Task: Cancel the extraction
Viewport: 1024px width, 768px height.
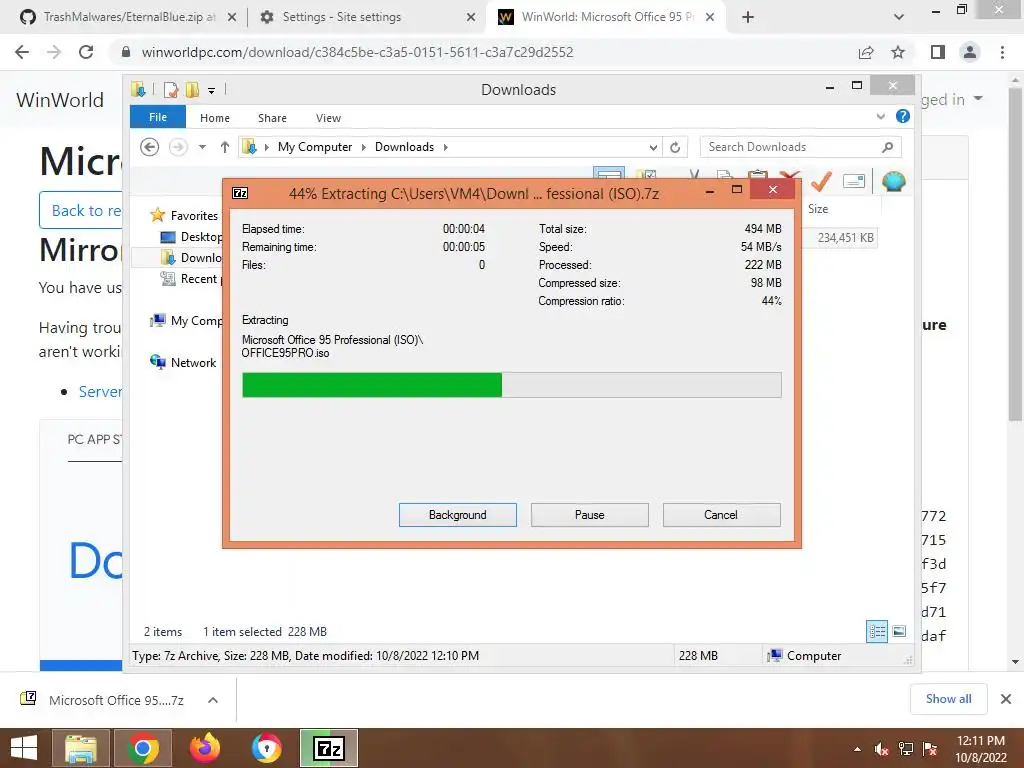Action: click(721, 515)
